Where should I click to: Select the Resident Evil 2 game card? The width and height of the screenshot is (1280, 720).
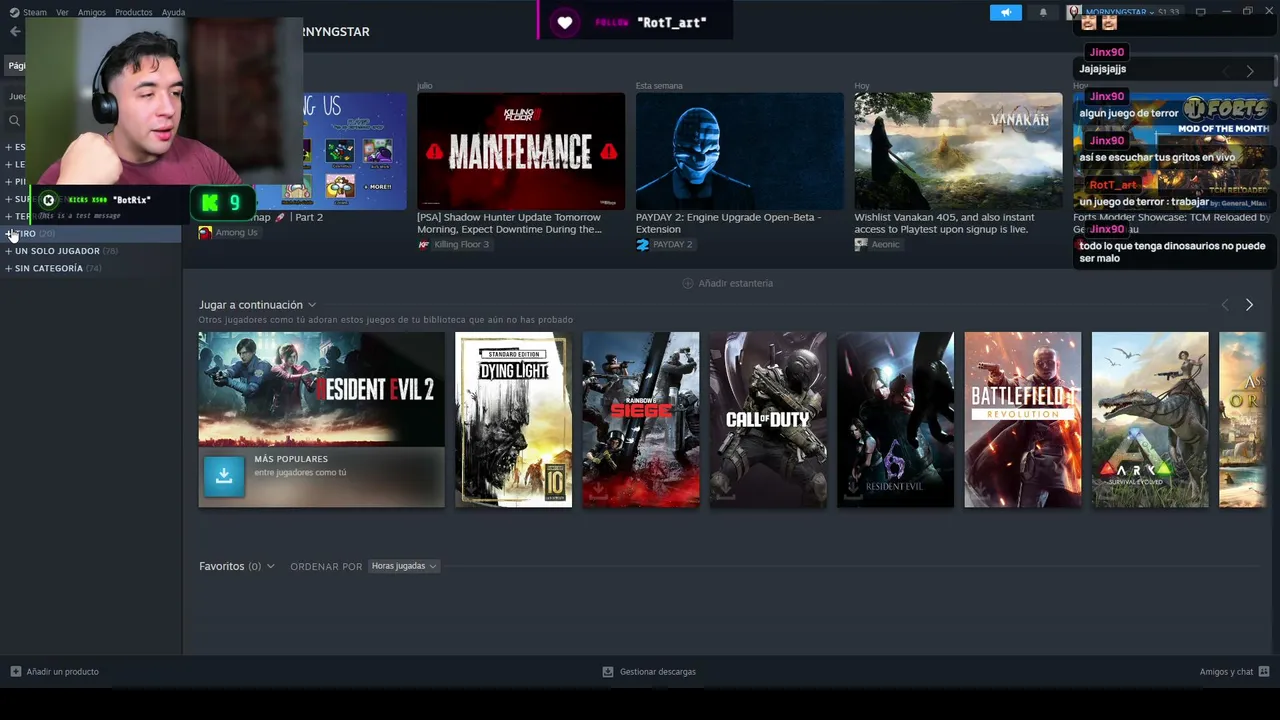[x=321, y=420]
